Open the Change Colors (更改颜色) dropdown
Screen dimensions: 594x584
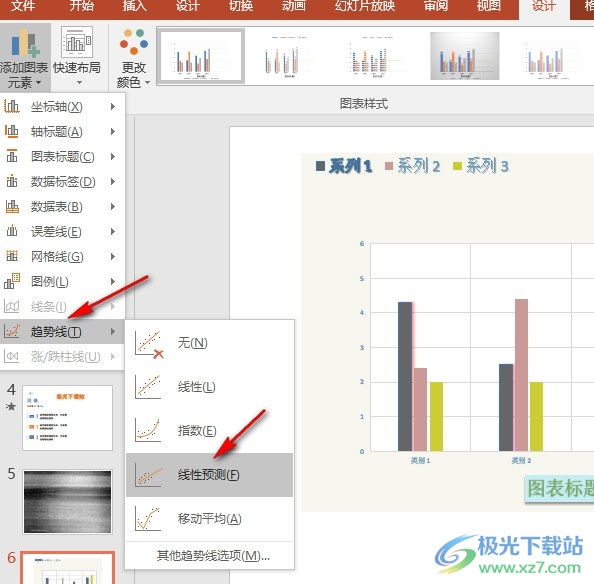tap(133, 57)
